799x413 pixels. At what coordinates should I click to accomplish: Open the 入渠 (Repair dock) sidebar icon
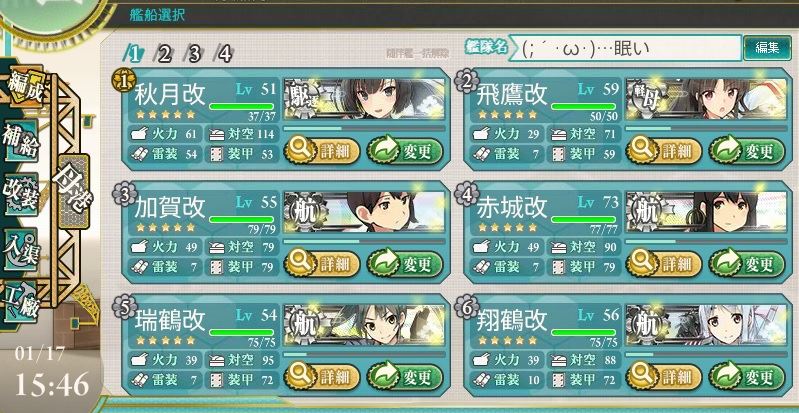(21, 250)
